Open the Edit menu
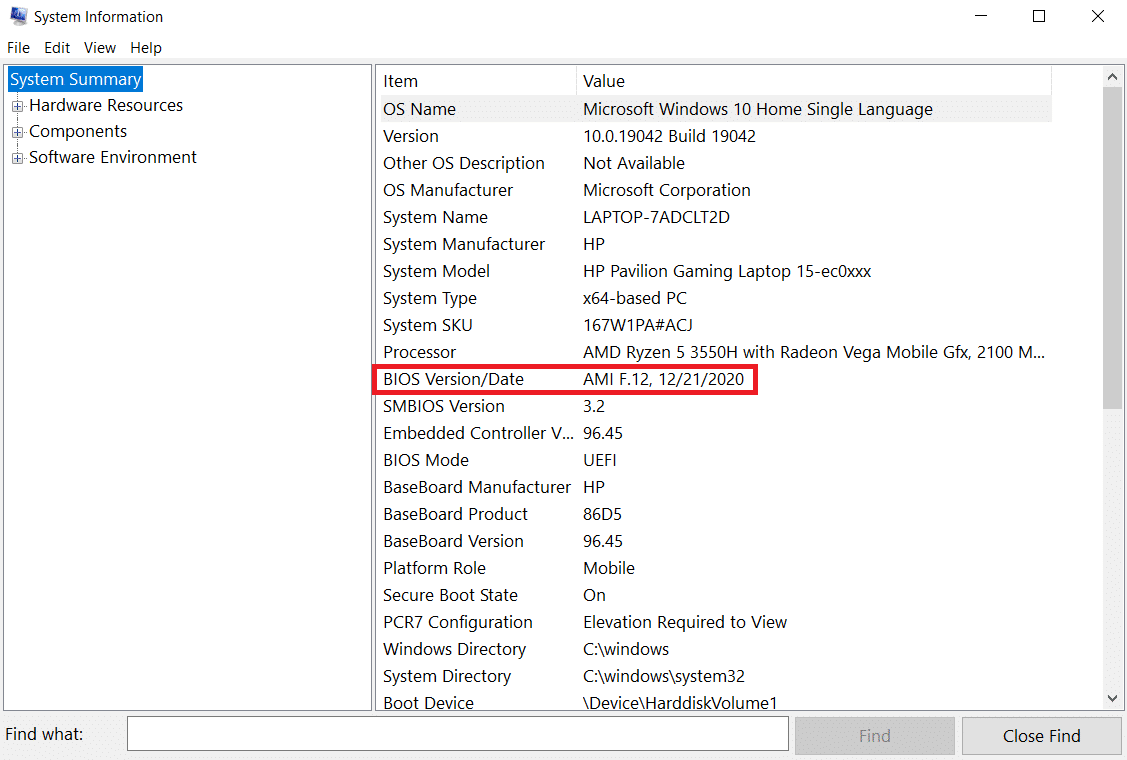This screenshot has height=760, width=1127. (57, 48)
